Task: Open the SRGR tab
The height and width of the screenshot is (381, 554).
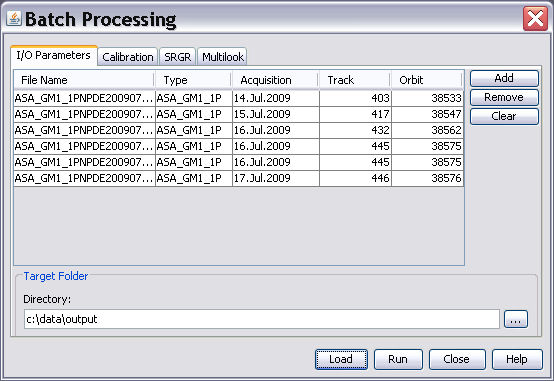Action: (177, 57)
